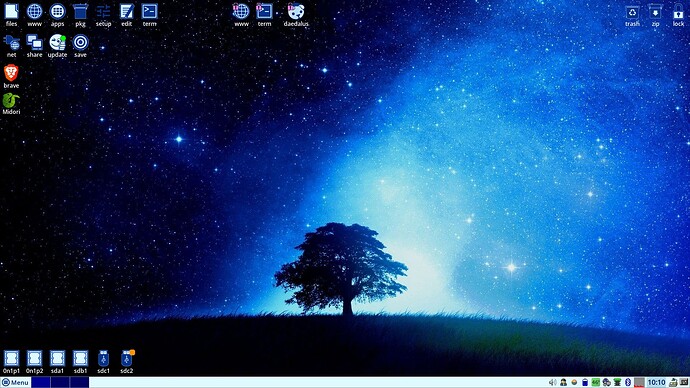690x388 pixels.
Task: Click the green network tray icon
Action: (x=617, y=382)
